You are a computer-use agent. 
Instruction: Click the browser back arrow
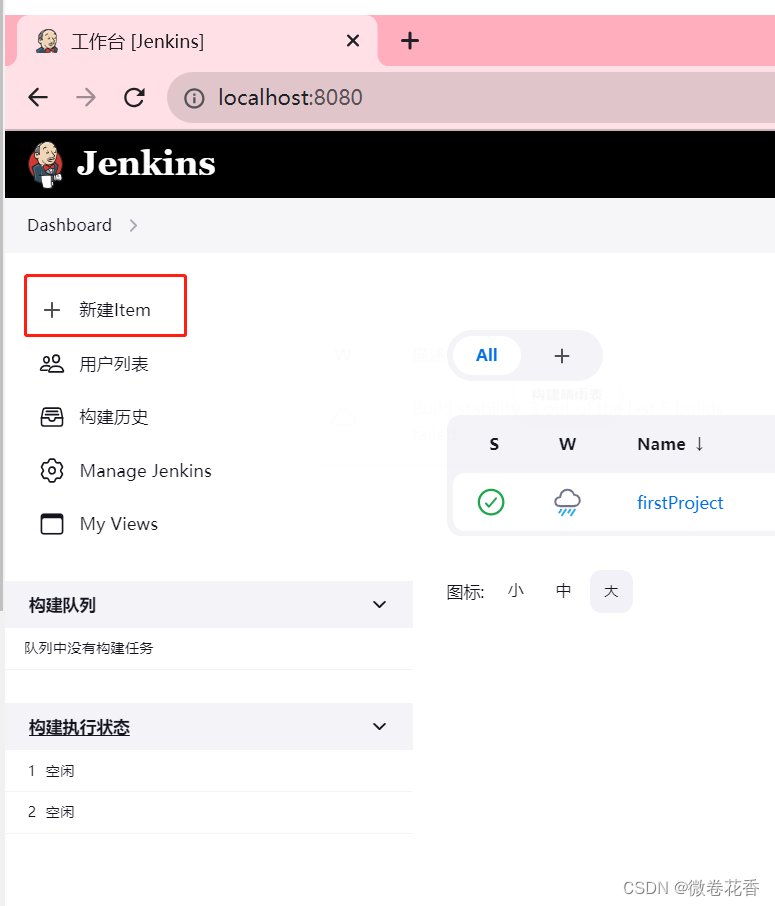[x=38, y=97]
